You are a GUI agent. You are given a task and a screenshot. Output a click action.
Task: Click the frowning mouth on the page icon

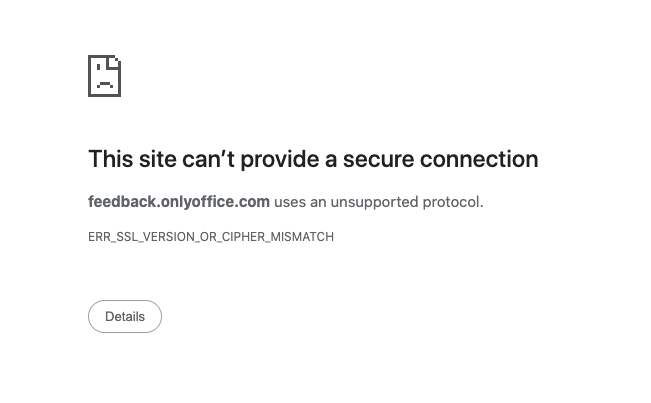(x=104, y=85)
